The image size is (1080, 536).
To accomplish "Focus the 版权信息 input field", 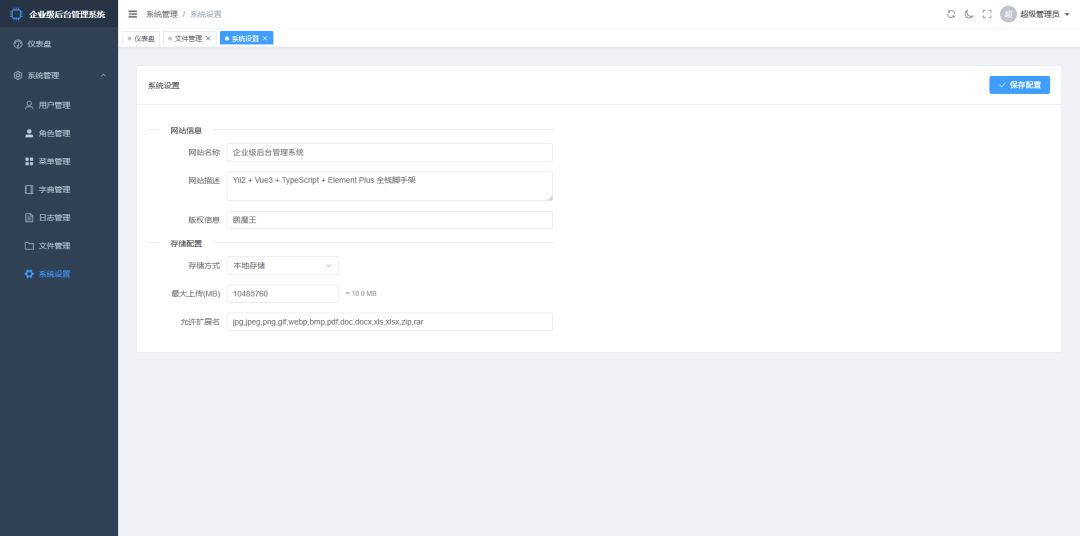I will (389, 220).
